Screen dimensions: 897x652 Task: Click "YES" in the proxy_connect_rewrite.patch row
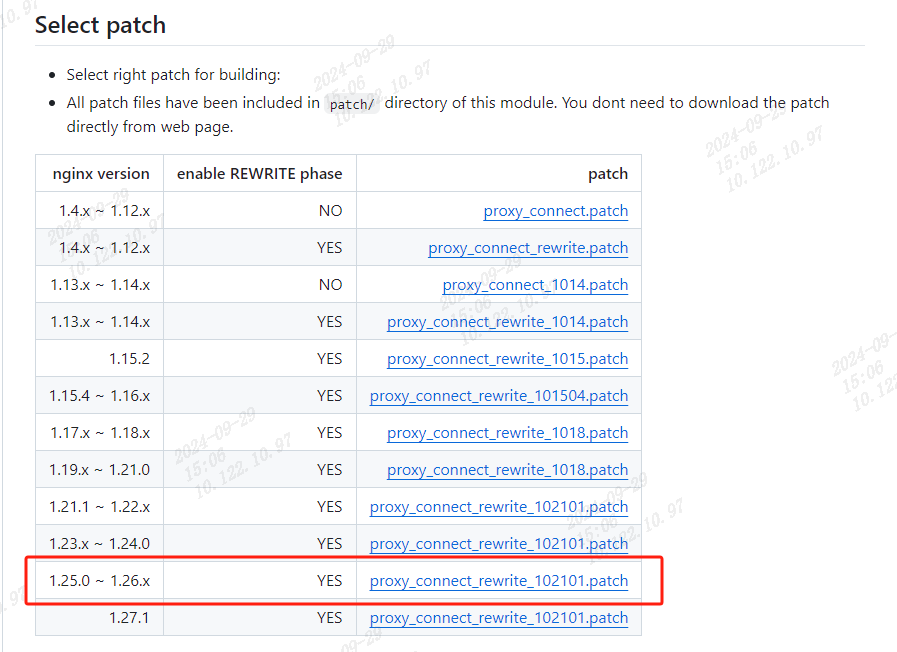[x=330, y=248]
